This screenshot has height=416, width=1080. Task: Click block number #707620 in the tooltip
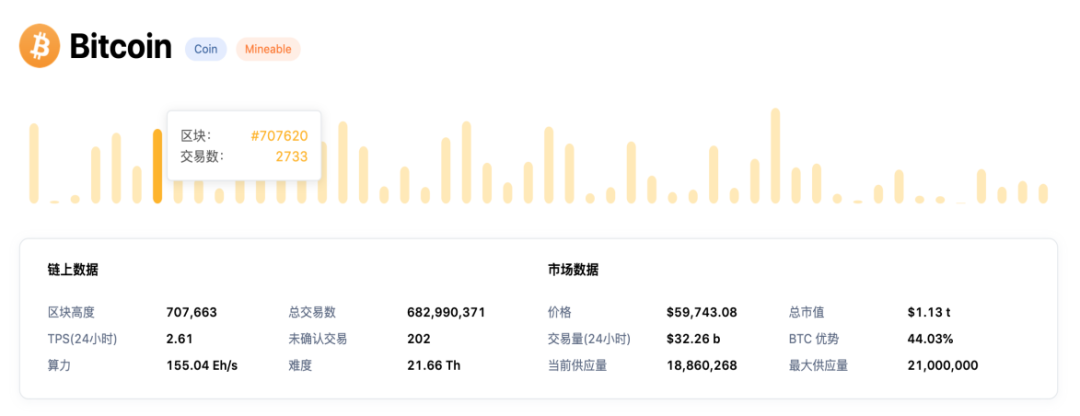click(279, 136)
